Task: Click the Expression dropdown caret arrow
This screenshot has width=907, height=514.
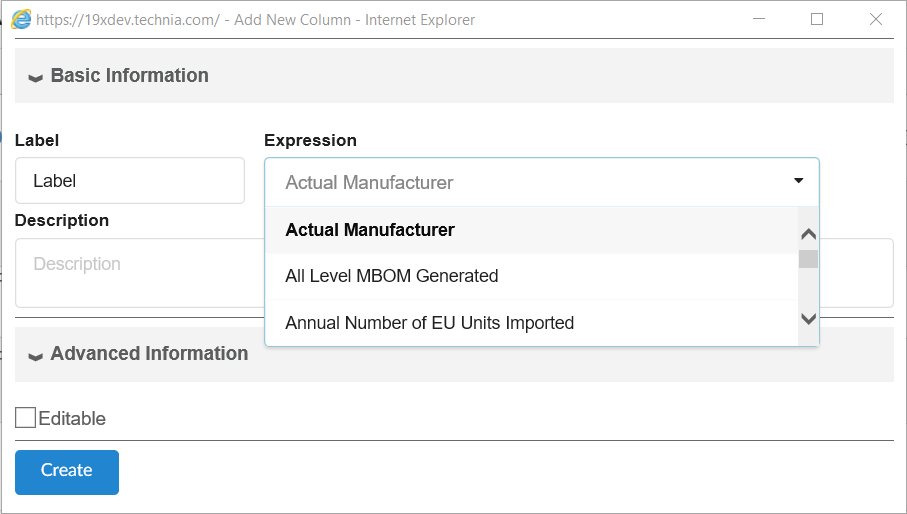Action: click(x=798, y=181)
